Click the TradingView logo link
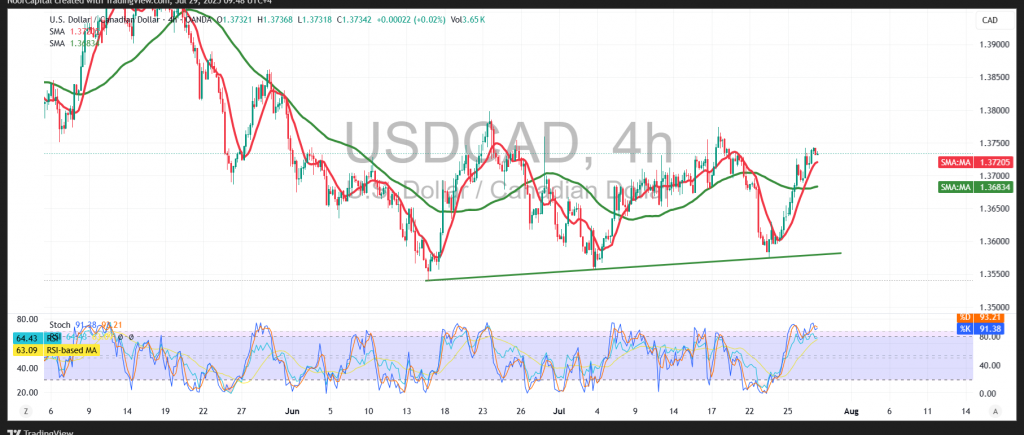1024x435 pixels. 40,430
